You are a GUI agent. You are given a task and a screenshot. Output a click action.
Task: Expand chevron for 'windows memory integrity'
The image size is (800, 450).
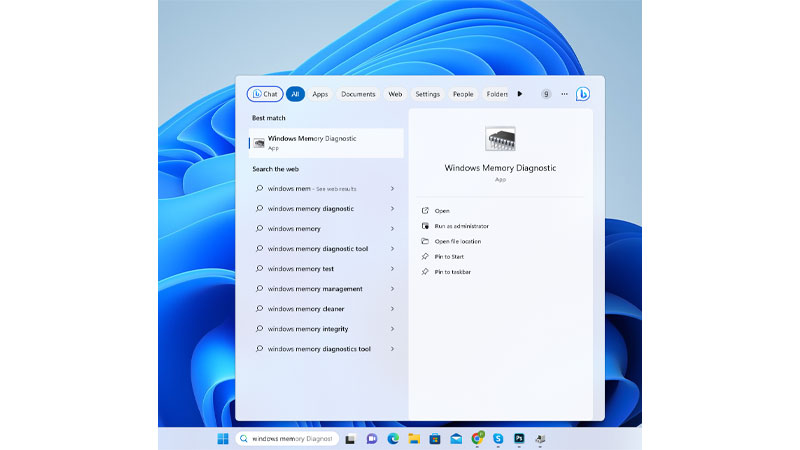[392, 329]
